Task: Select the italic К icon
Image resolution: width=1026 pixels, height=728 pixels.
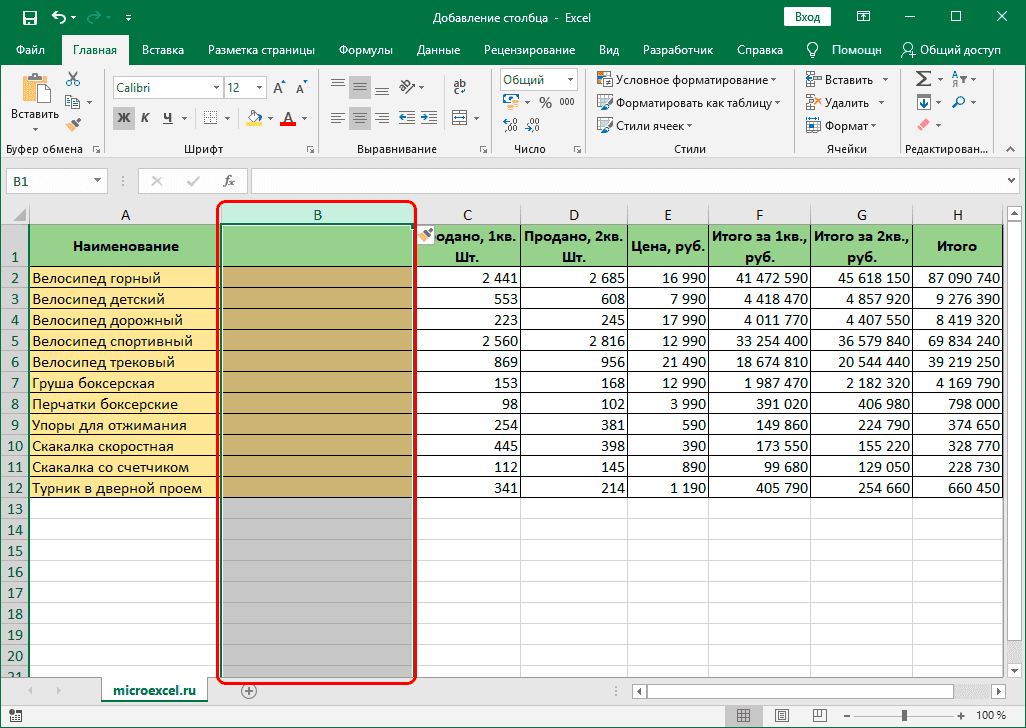Action: (x=145, y=118)
